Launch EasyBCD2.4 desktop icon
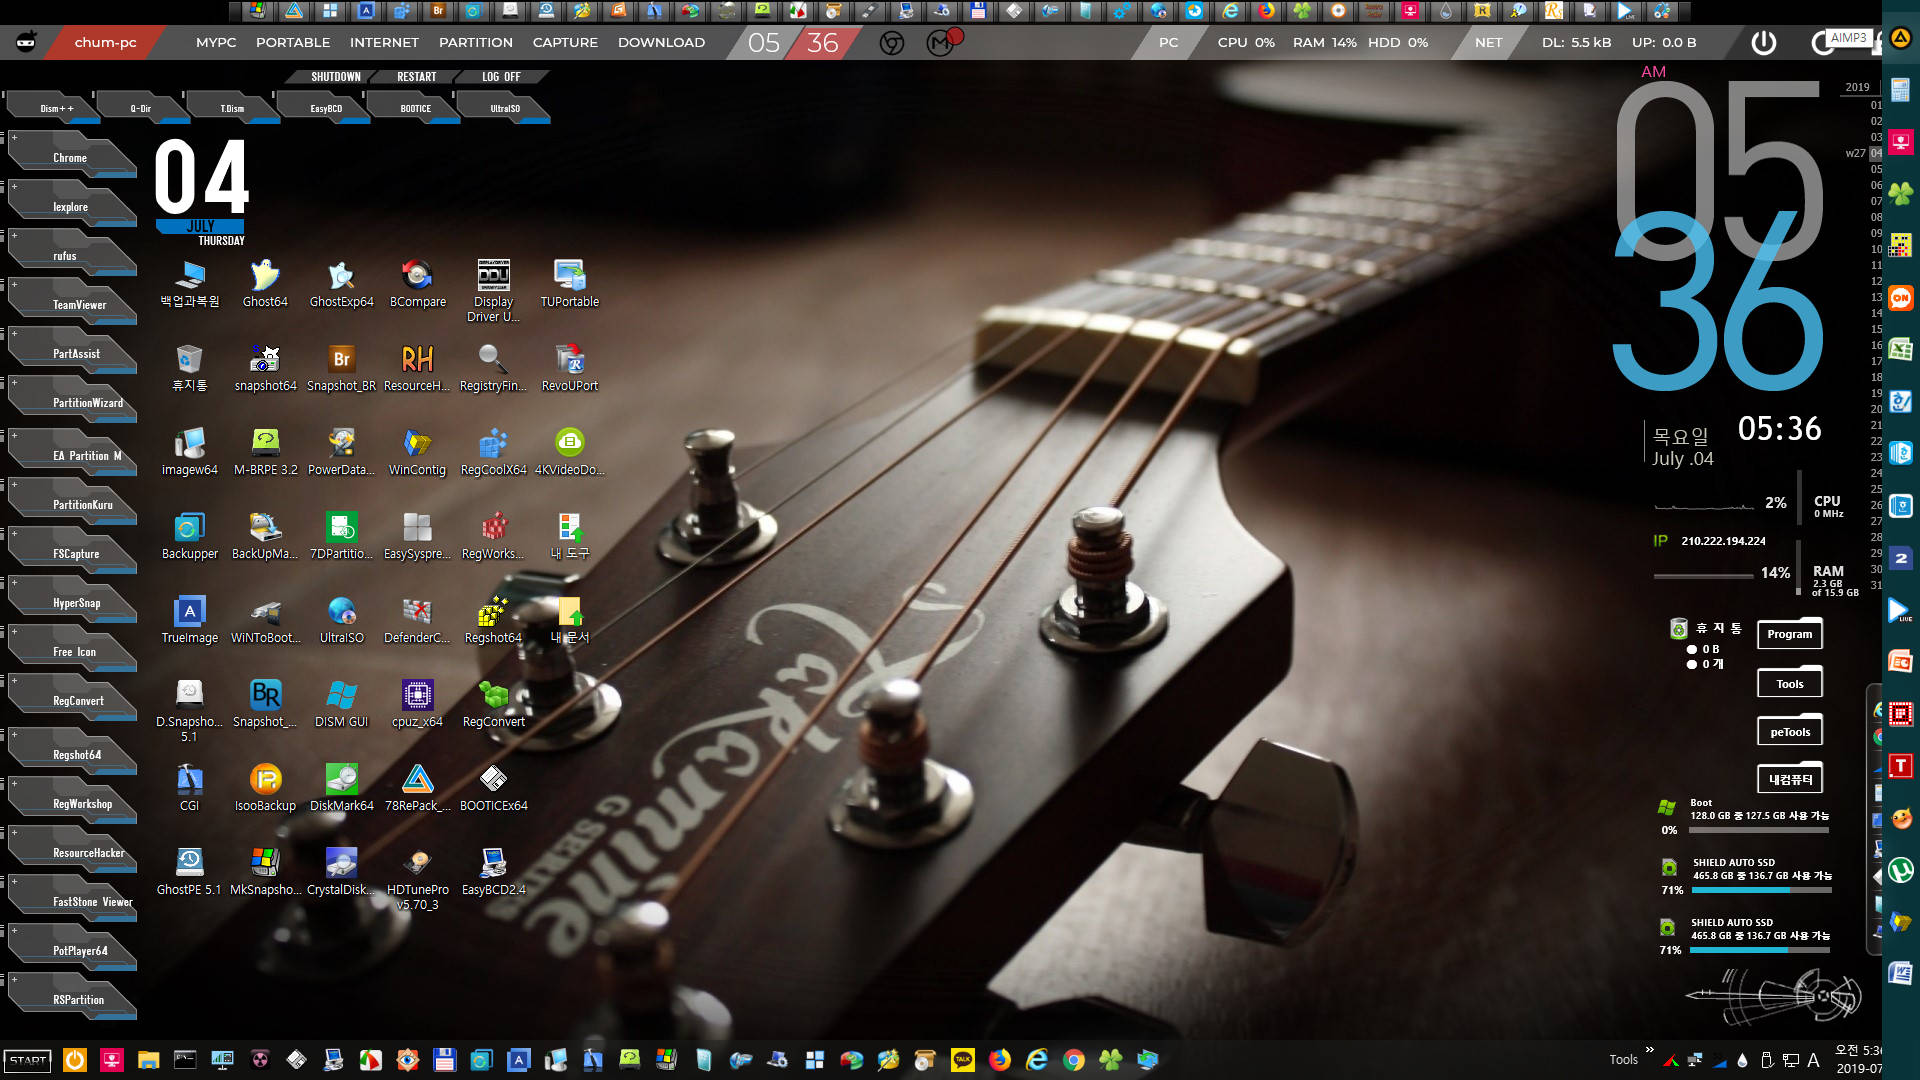1920x1080 pixels. point(493,871)
